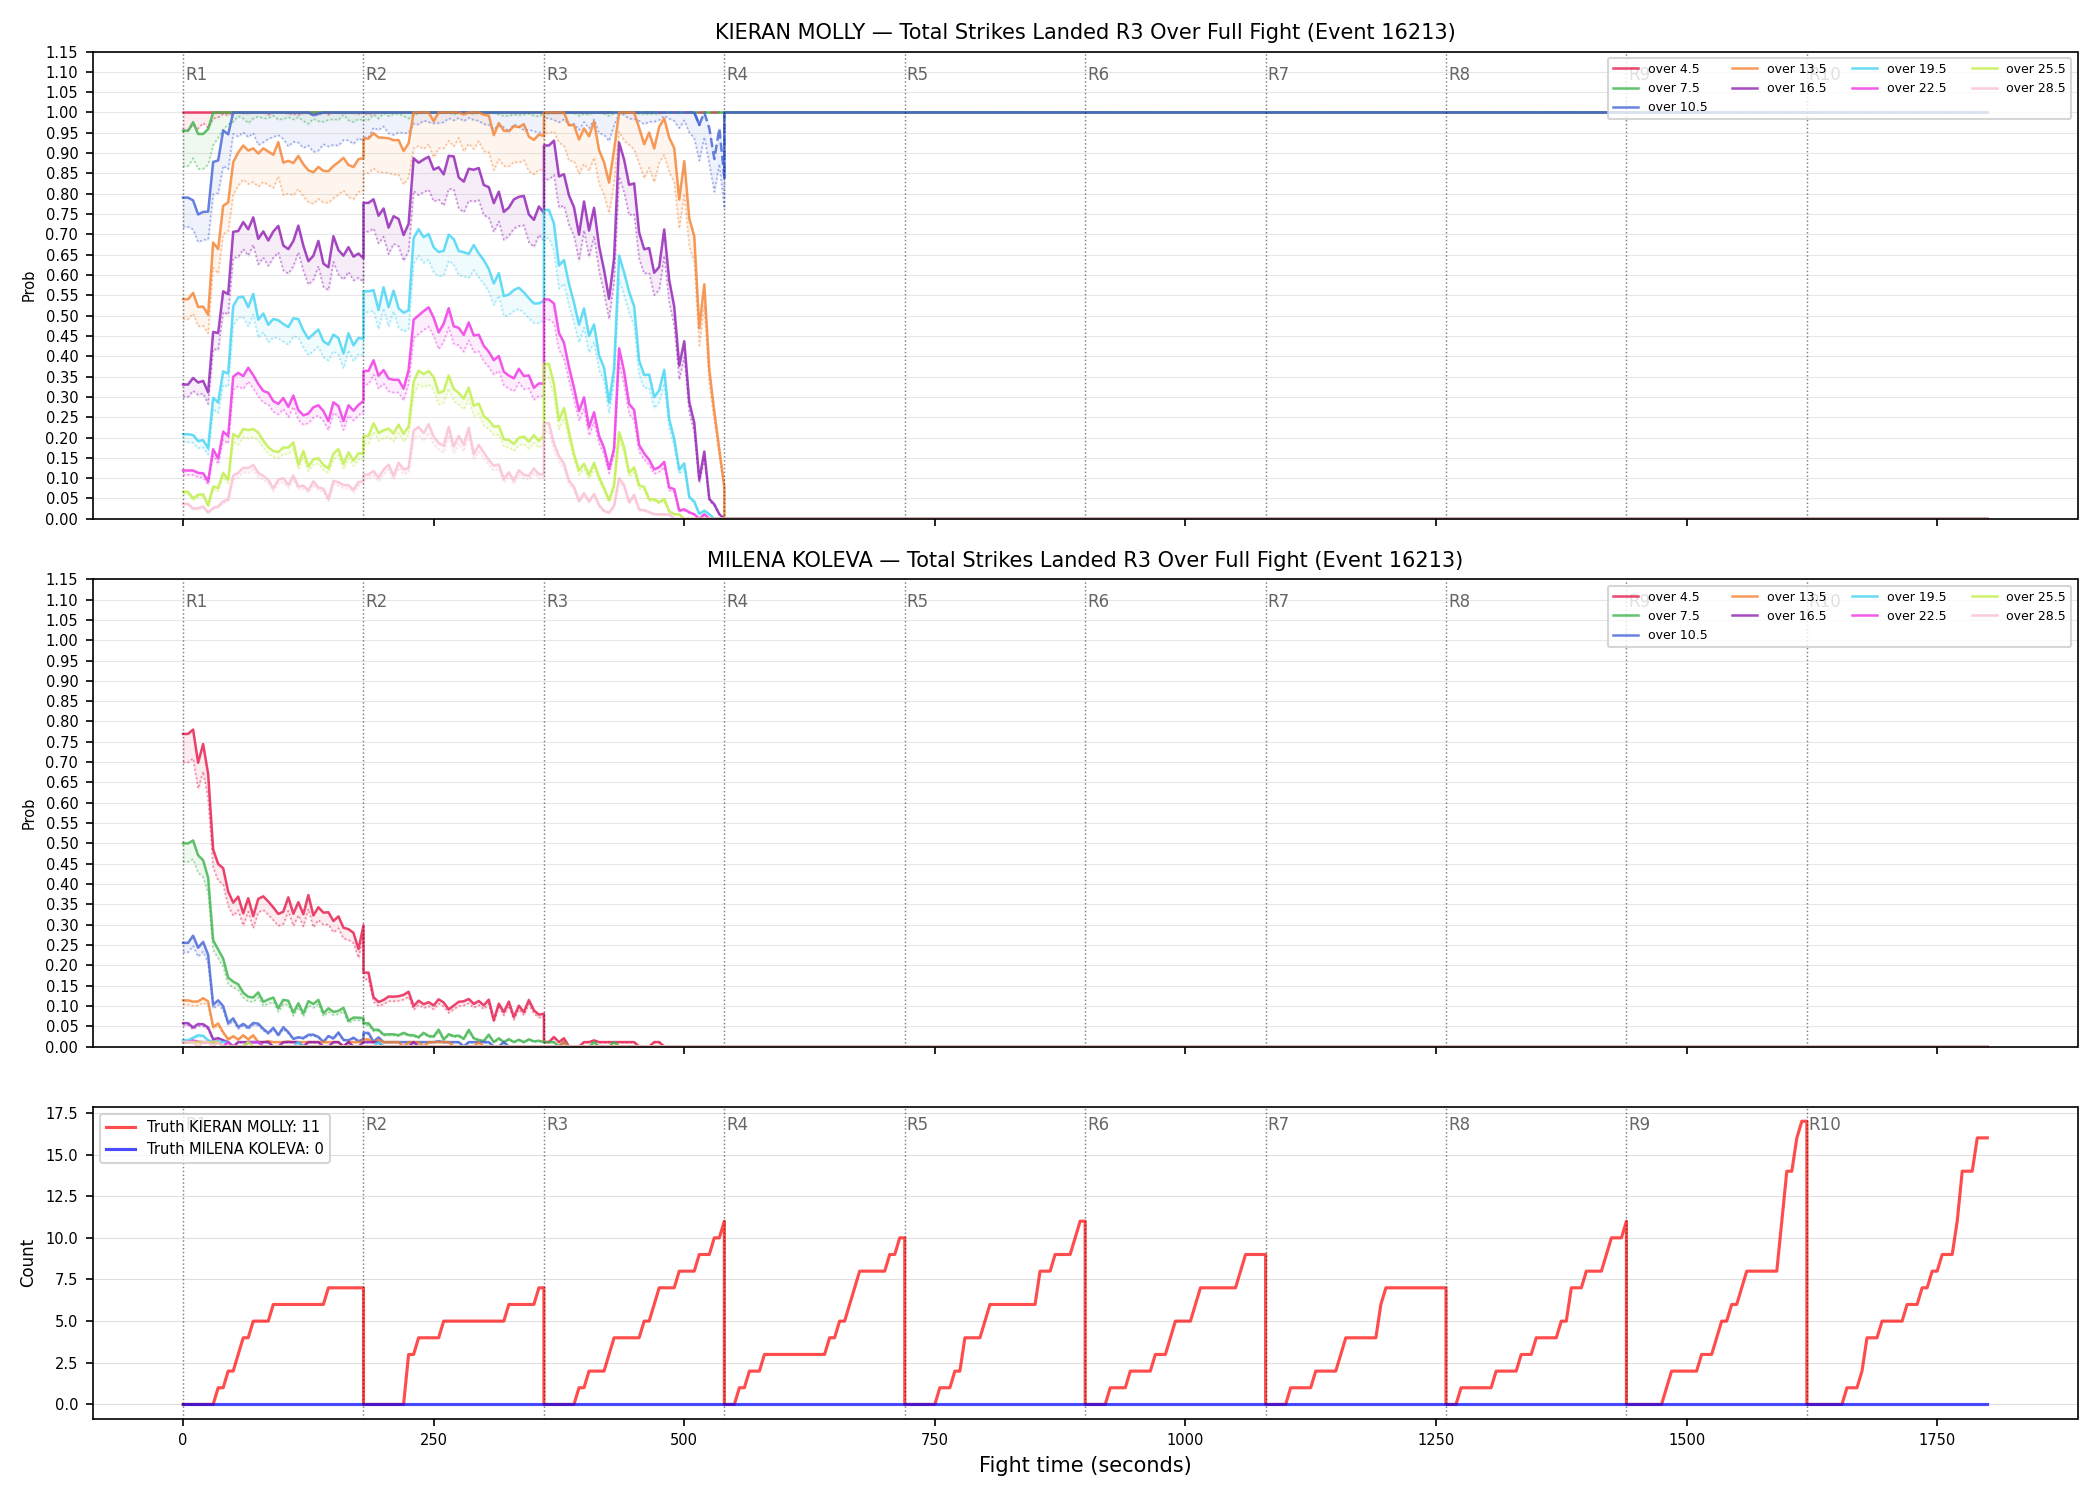The image size is (2100, 1500).
Task: Click the MILENA KOLEVA chart title
Action: (x=1085, y=560)
